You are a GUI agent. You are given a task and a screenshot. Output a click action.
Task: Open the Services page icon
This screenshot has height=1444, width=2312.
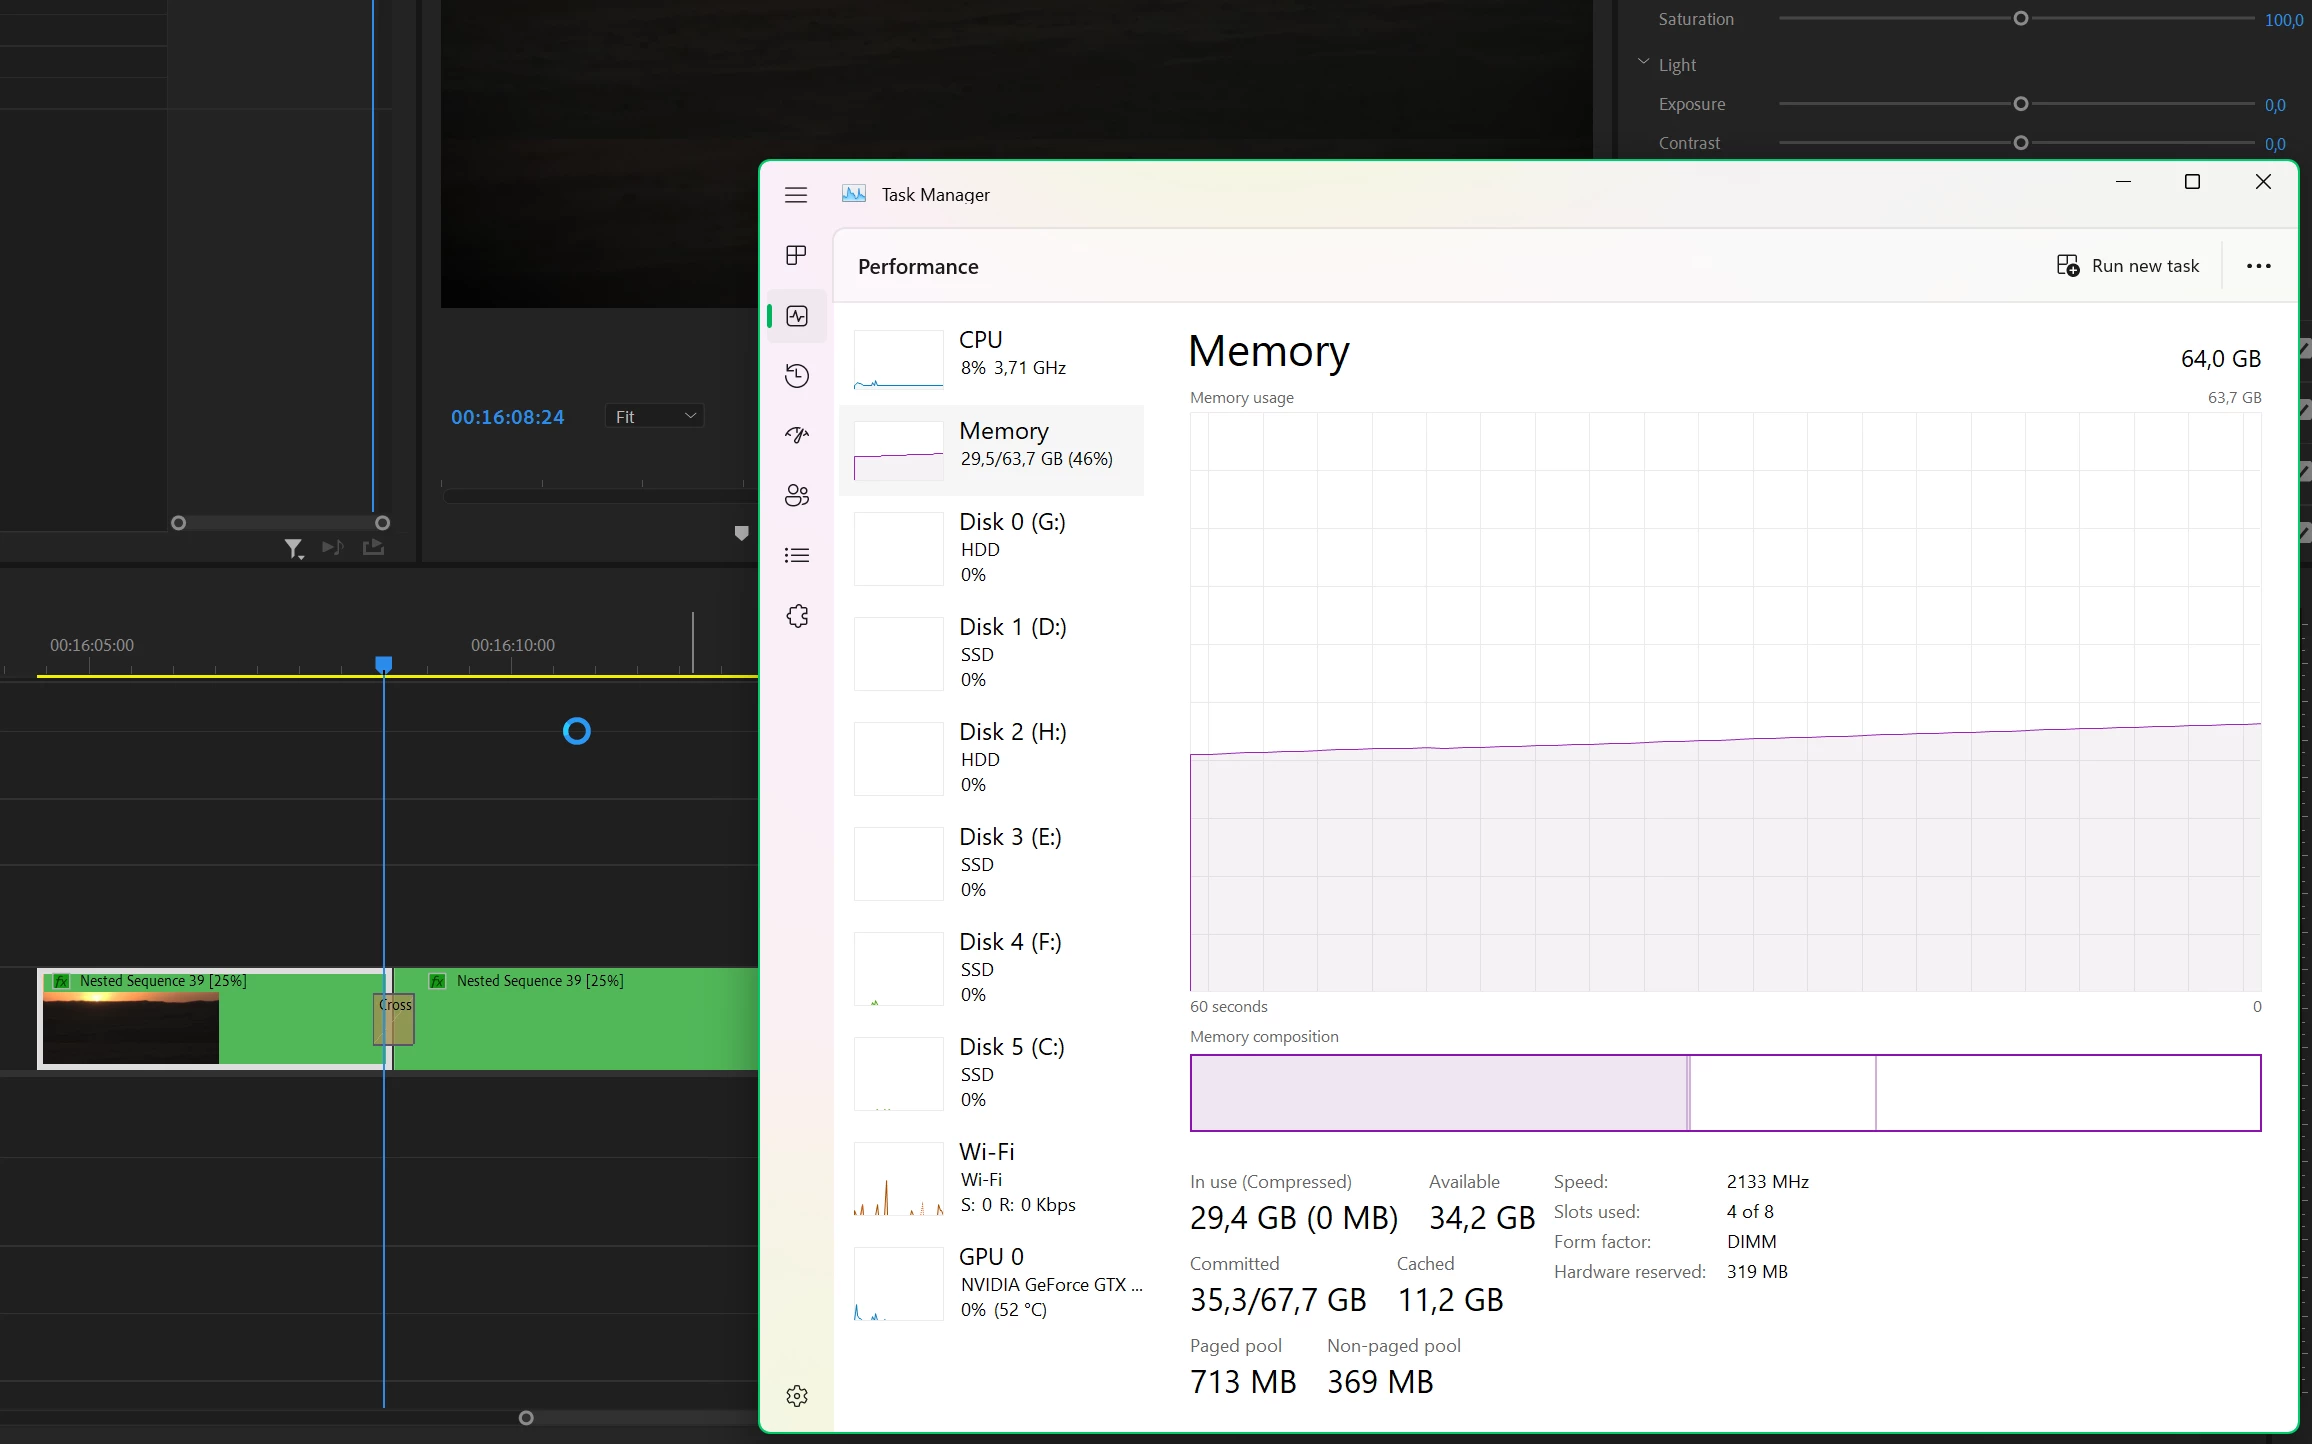pyautogui.click(x=796, y=616)
